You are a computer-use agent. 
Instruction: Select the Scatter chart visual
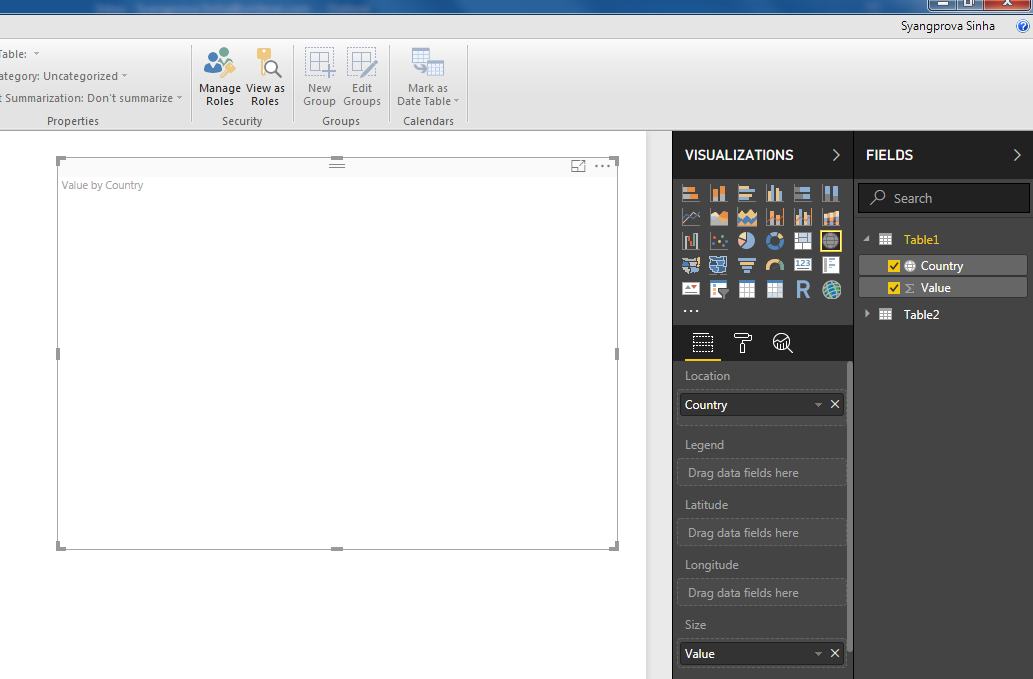point(718,241)
